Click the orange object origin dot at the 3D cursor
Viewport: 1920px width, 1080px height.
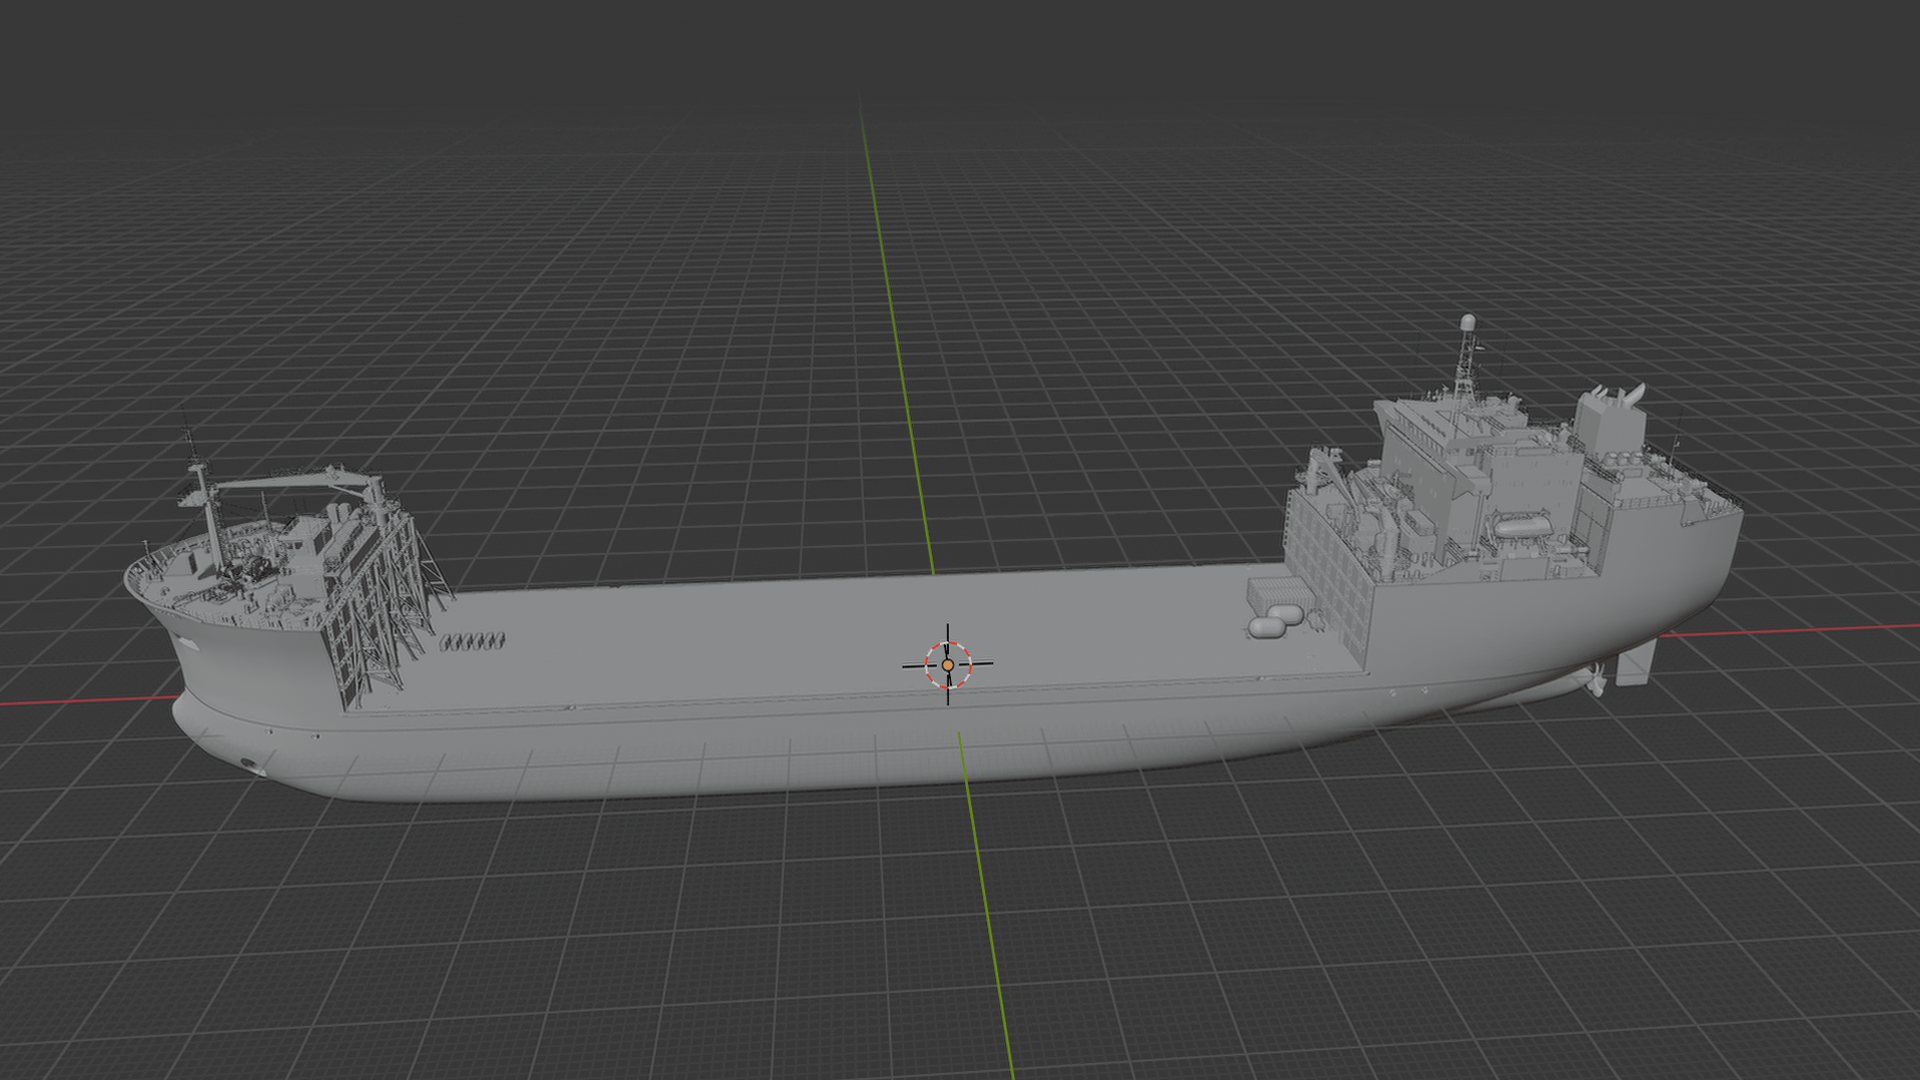[x=947, y=665]
